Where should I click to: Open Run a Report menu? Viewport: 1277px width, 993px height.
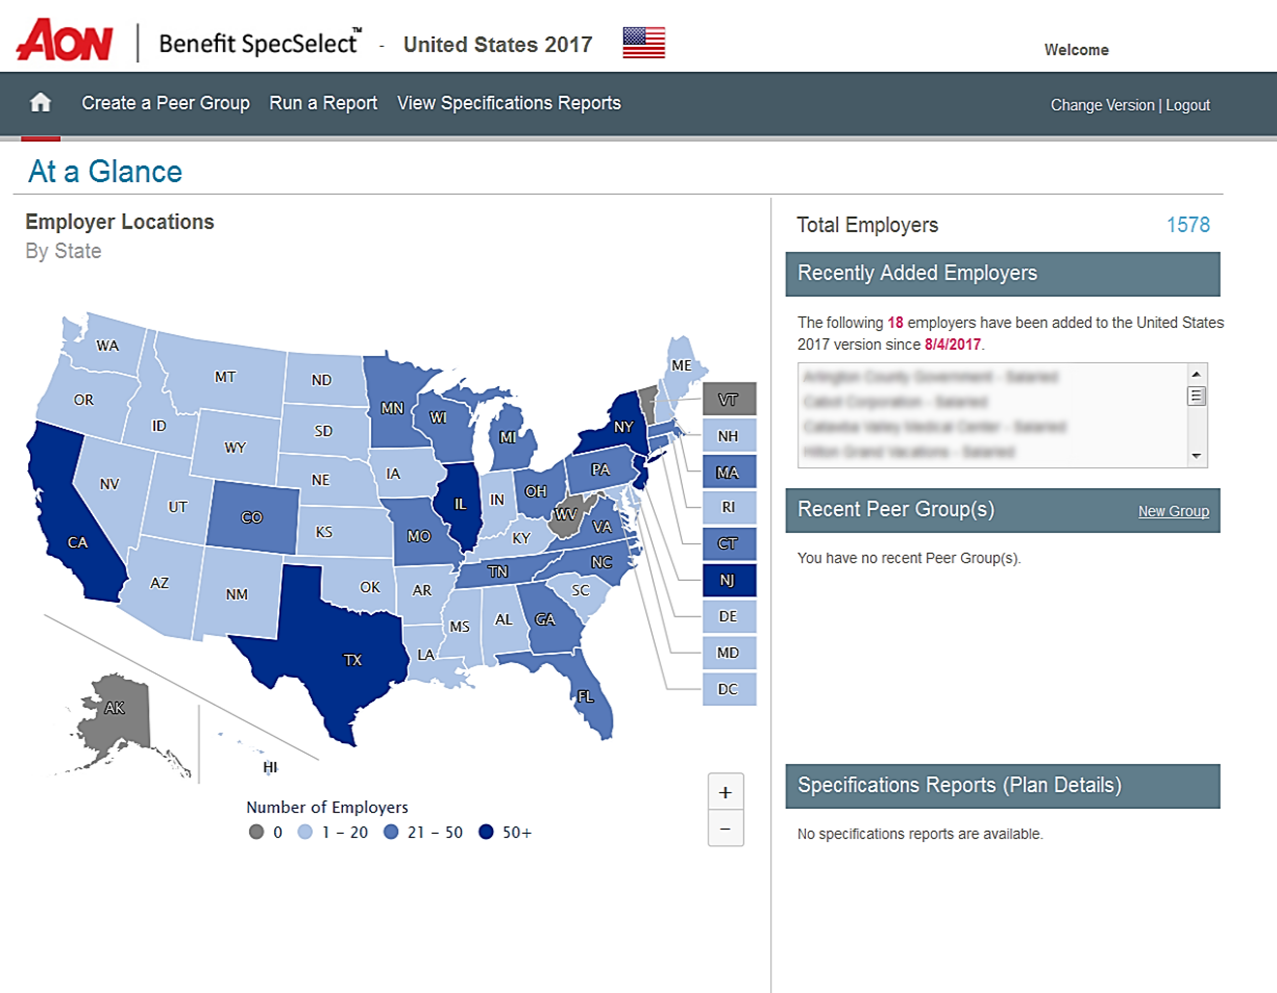[x=323, y=103]
